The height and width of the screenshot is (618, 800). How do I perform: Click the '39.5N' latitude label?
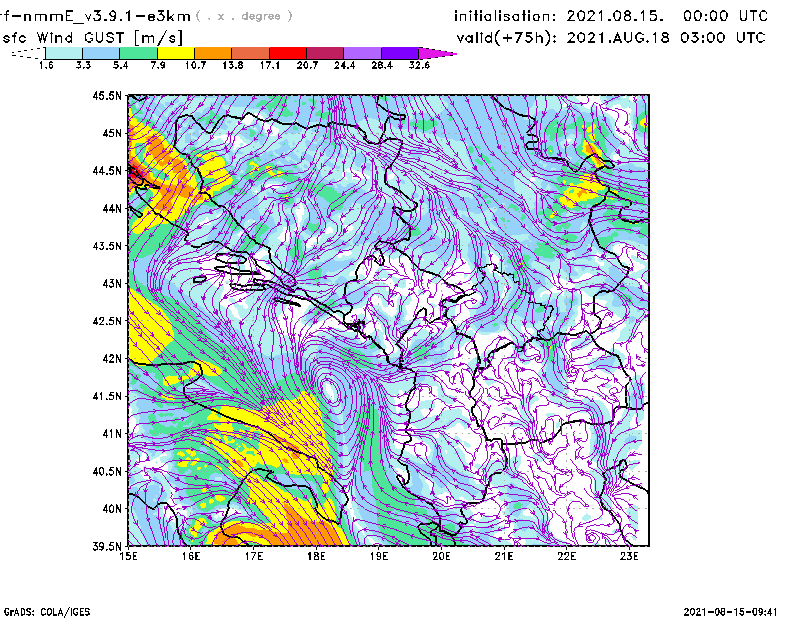(x=107, y=547)
